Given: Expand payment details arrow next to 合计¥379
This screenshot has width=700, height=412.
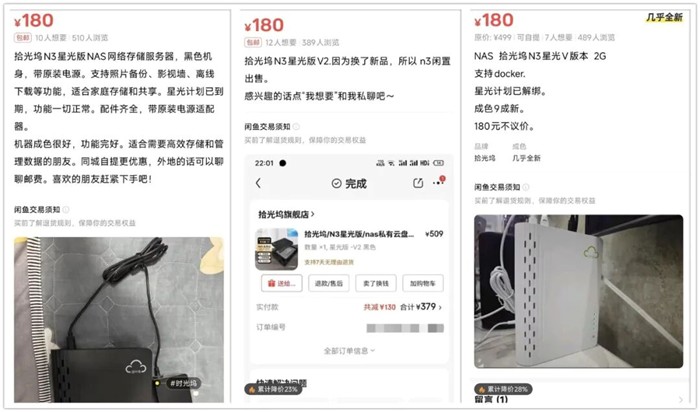Looking at the screenshot, I should [x=440, y=307].
